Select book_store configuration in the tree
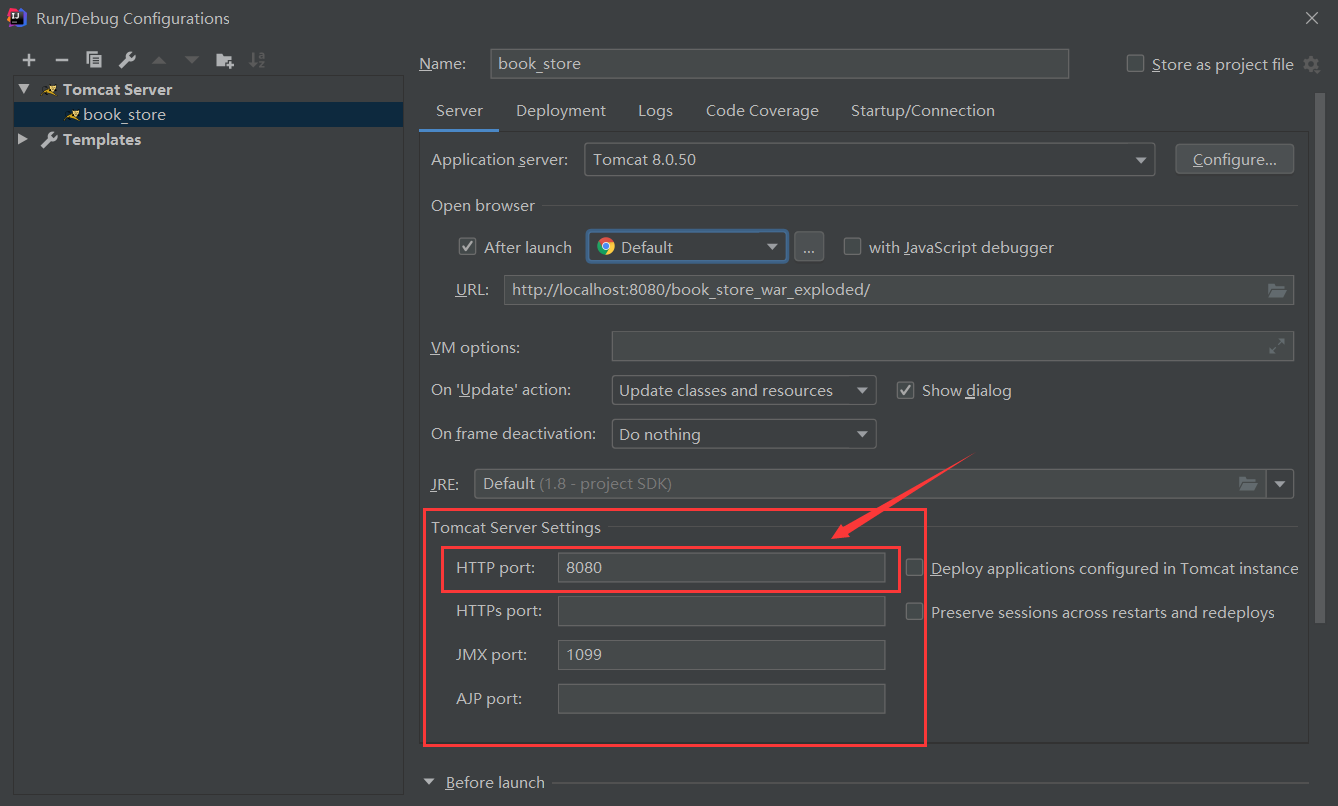The image size is (1338, 806). (x=208, y=114)
